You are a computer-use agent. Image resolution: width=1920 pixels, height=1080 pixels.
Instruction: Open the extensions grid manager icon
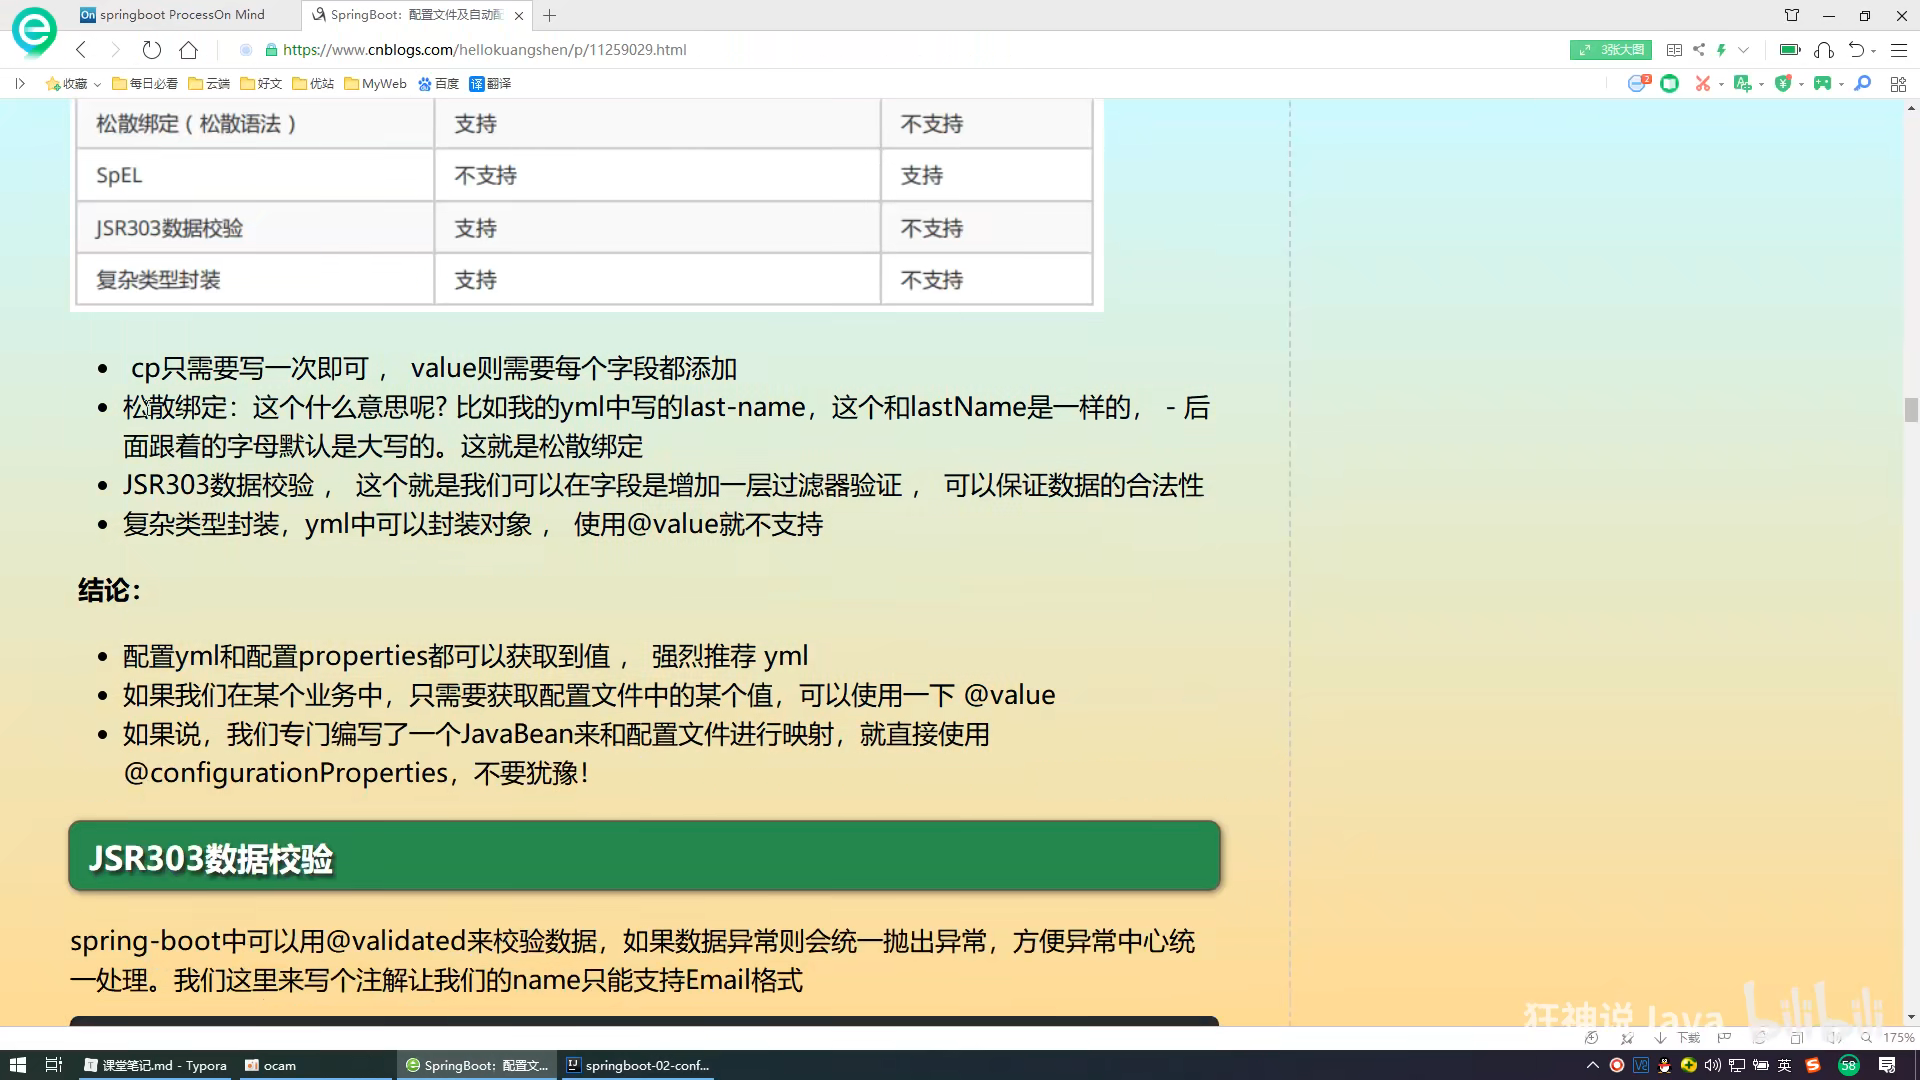[x=1898, y=84]
